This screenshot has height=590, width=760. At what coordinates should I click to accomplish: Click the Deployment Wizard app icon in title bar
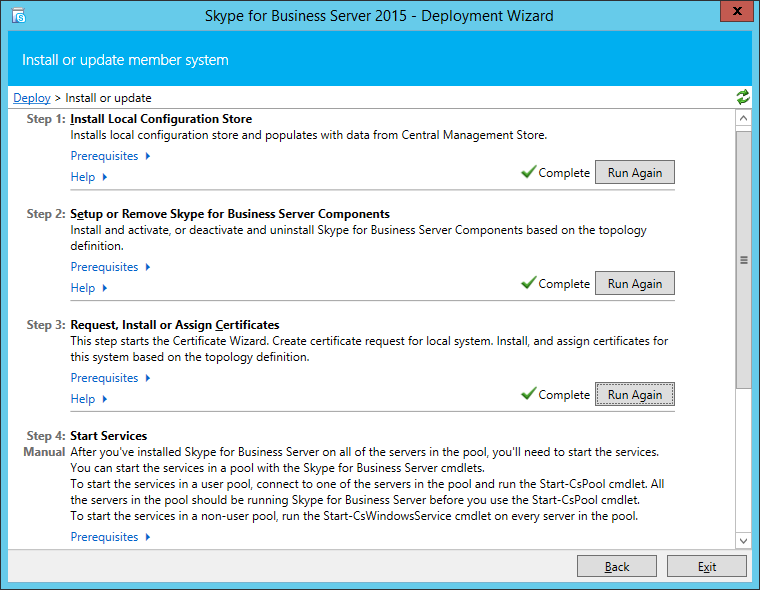18,16
